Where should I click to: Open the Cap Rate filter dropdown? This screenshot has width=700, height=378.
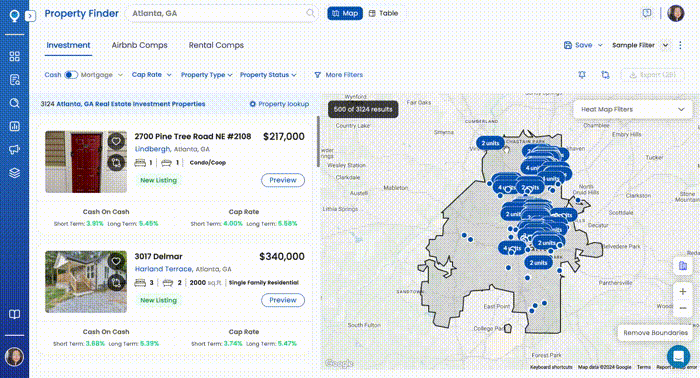pos(151,75)
